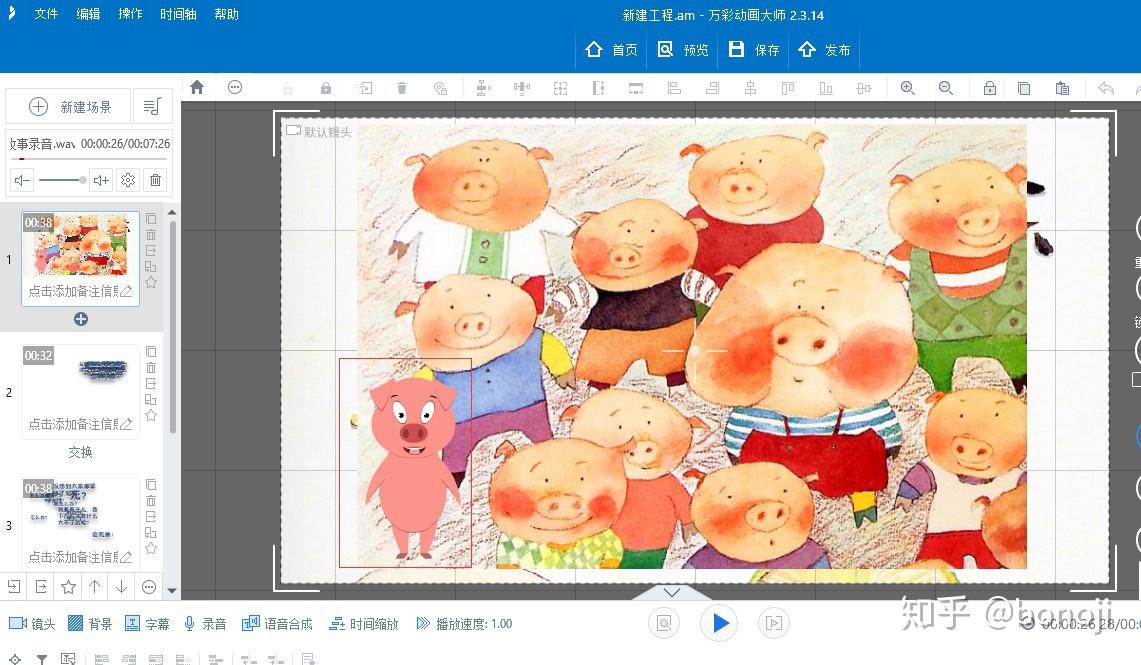
Task: Add a camera with 镜头
Action: (x=32, y=624)
